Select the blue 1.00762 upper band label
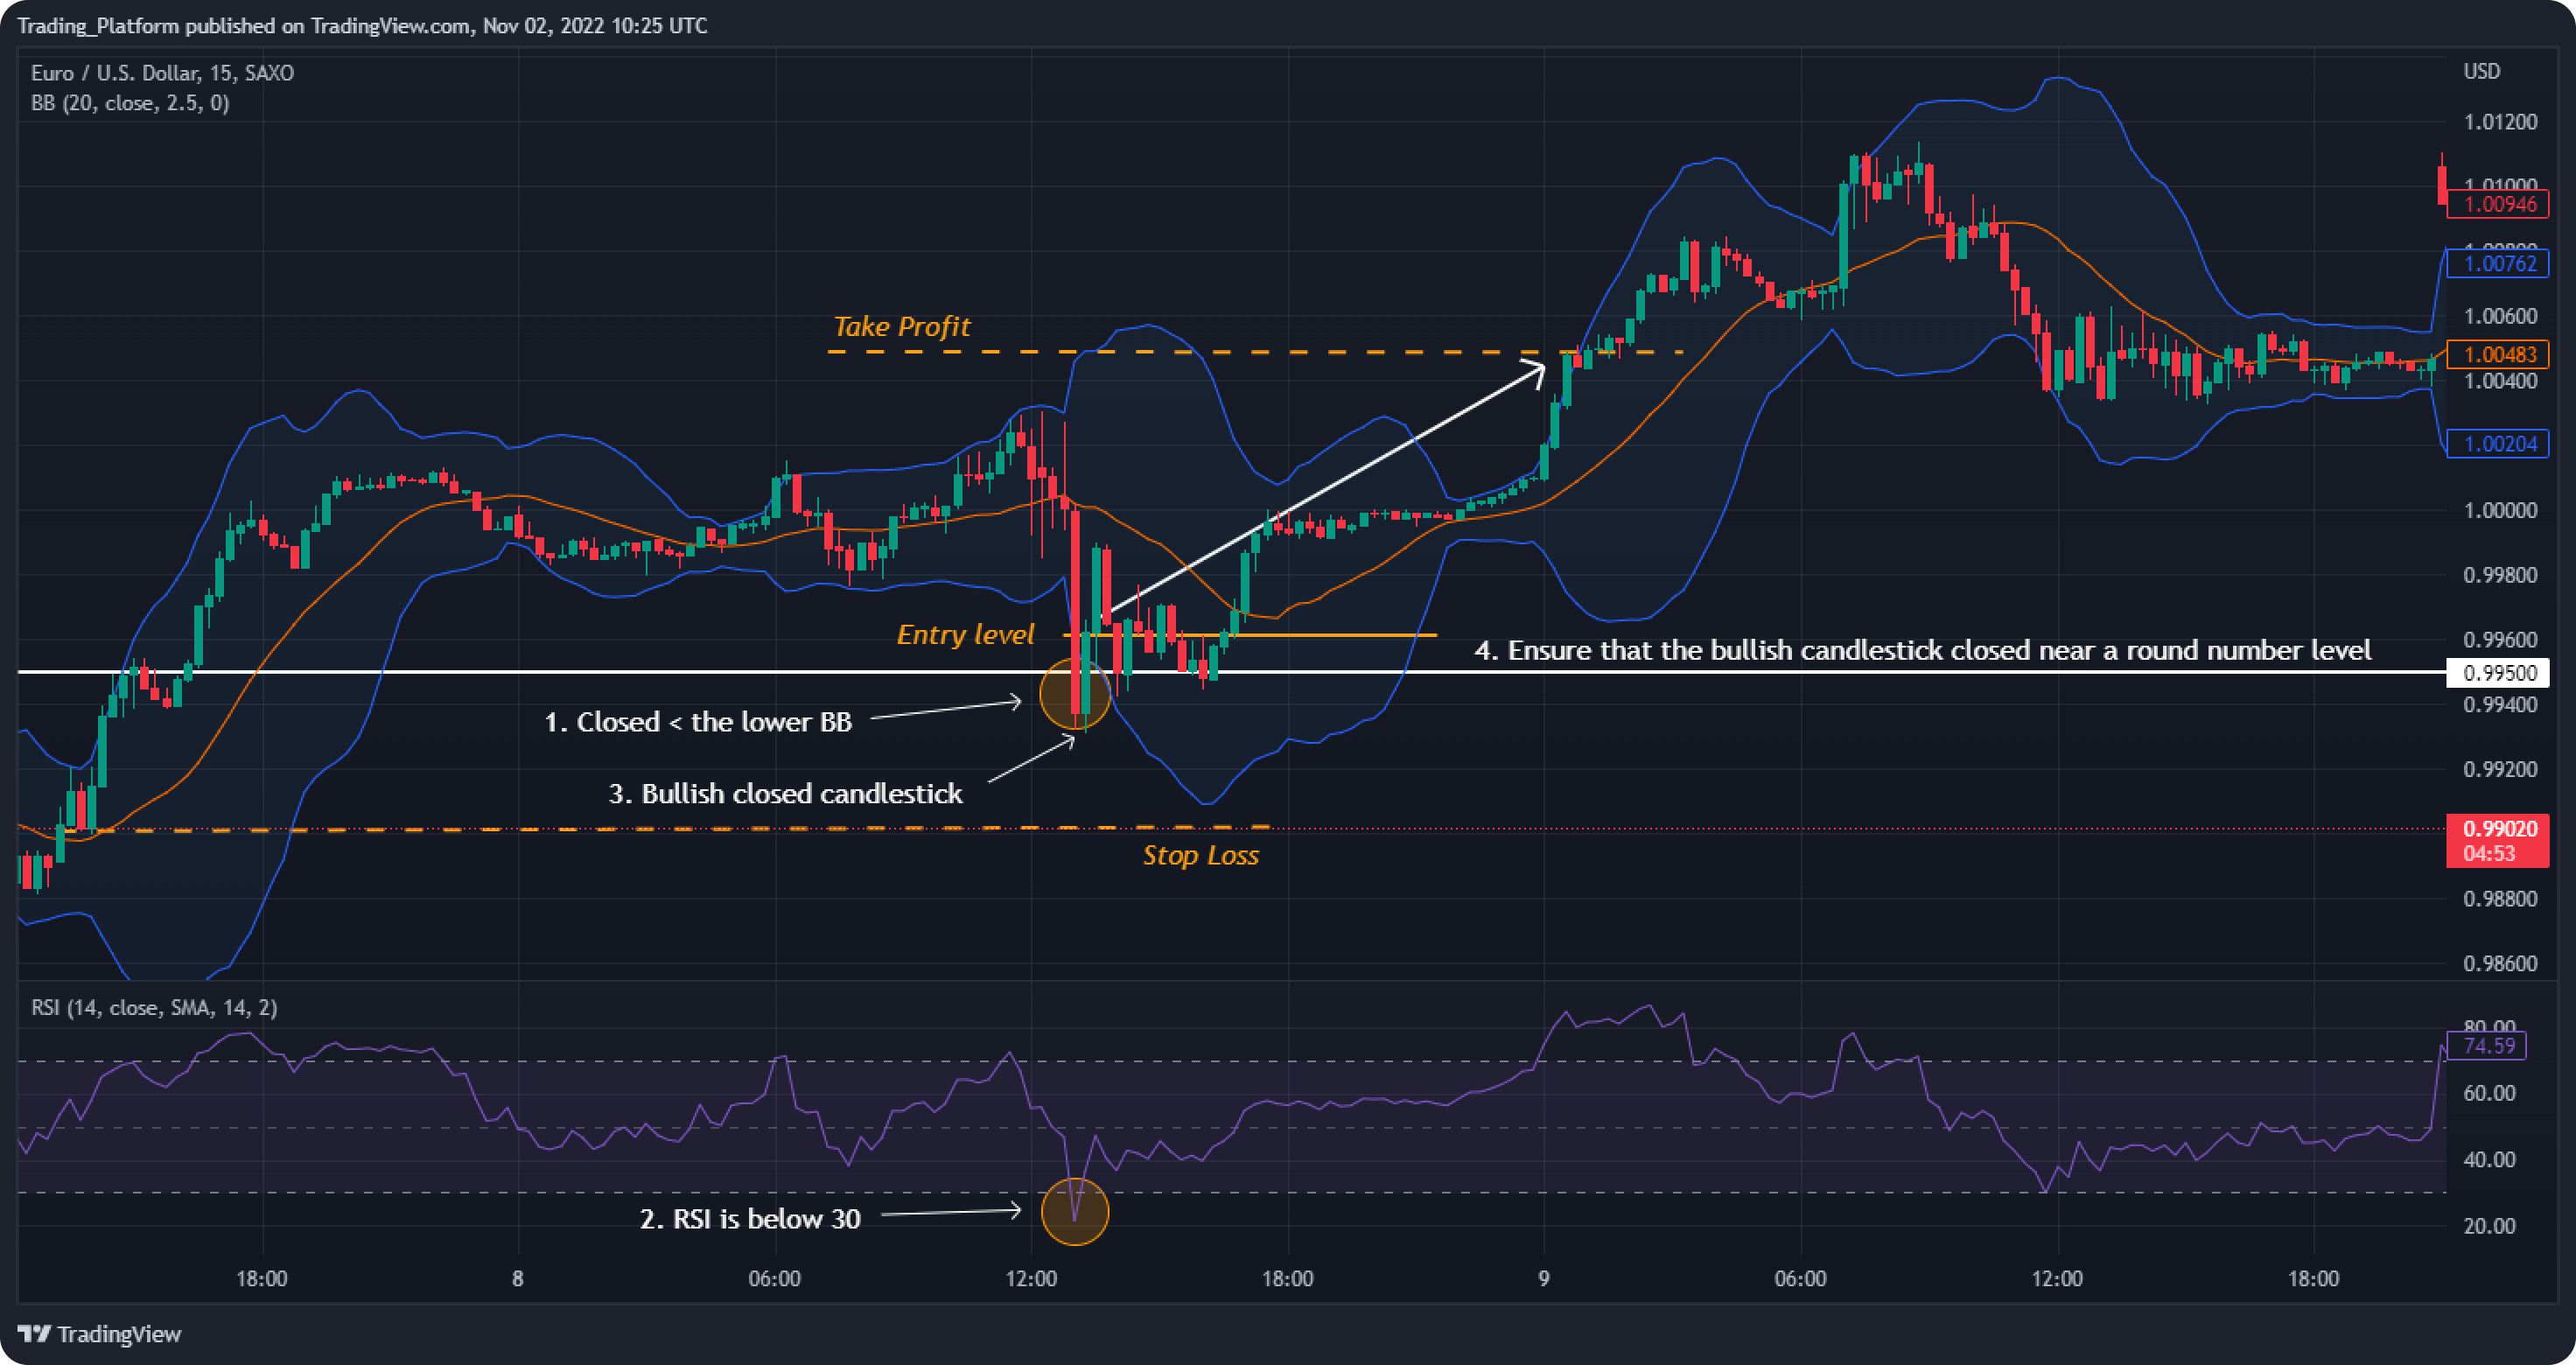The image size is (2576, 1365). pyautogui.click(x=2498, y=264)
